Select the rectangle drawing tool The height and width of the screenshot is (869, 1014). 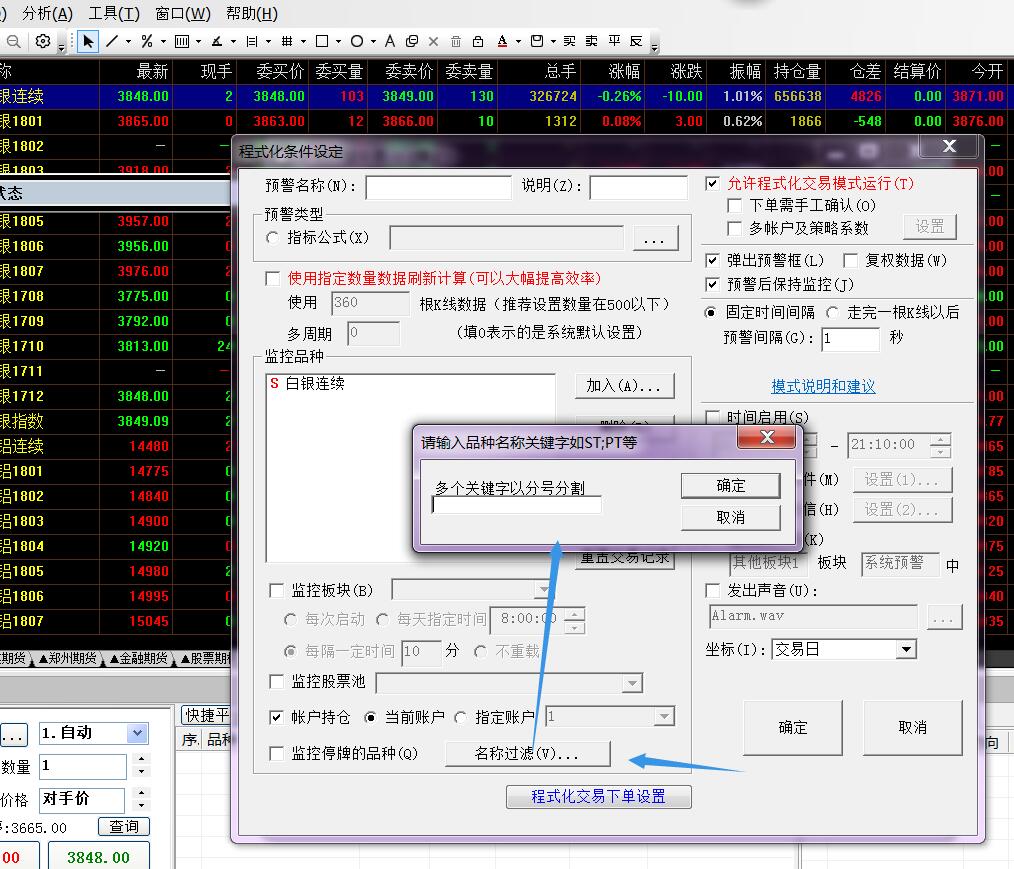(x=322, y=41)
